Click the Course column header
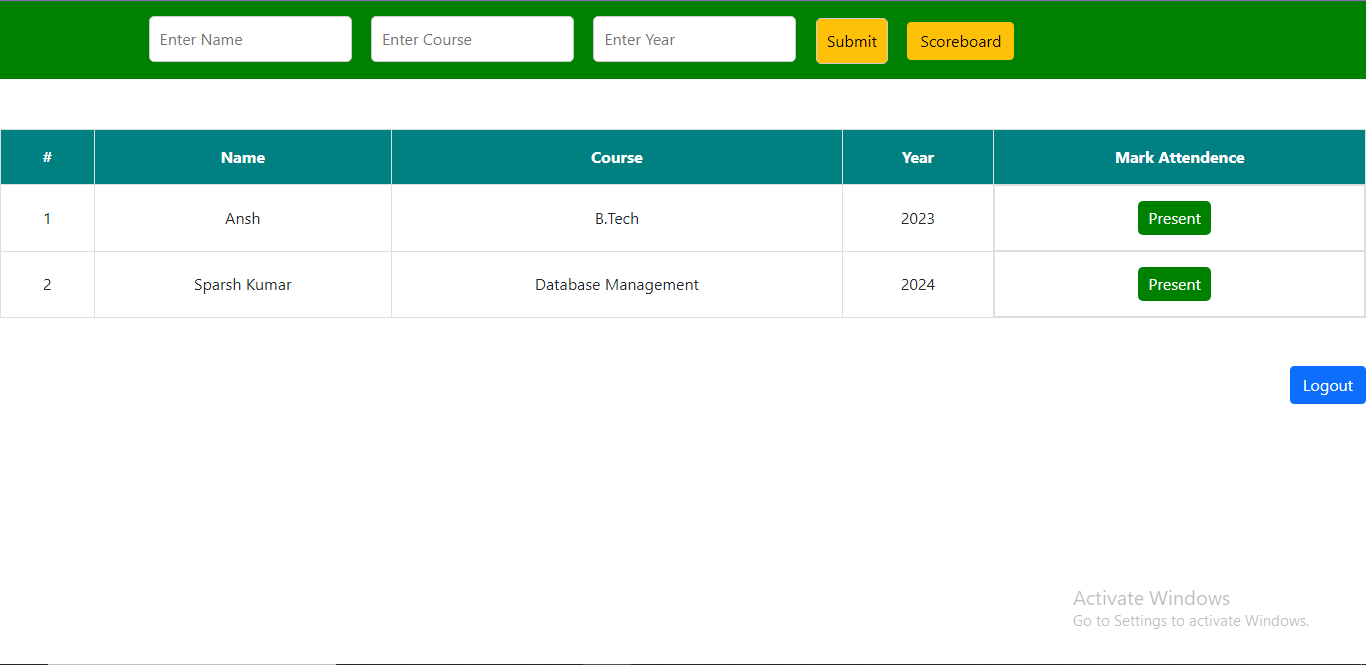Image resolution: width=1366 pixels, height=665 pixels. 617,157
